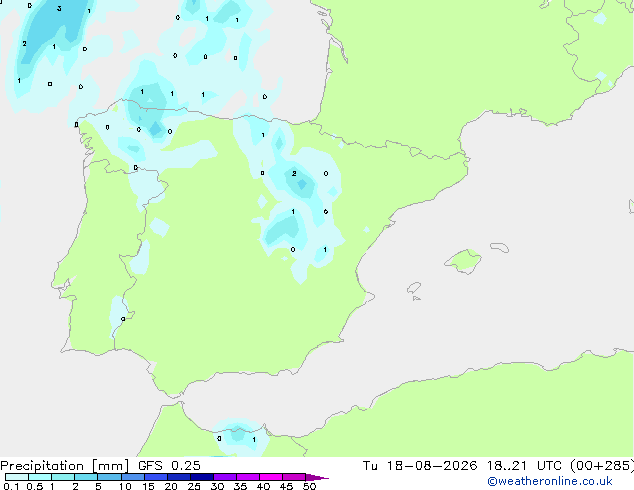Viewport: 634px width, 490px height.
Task: Click the 20–25 mm dark blue swatch
Action: click(x=179, y=477)
